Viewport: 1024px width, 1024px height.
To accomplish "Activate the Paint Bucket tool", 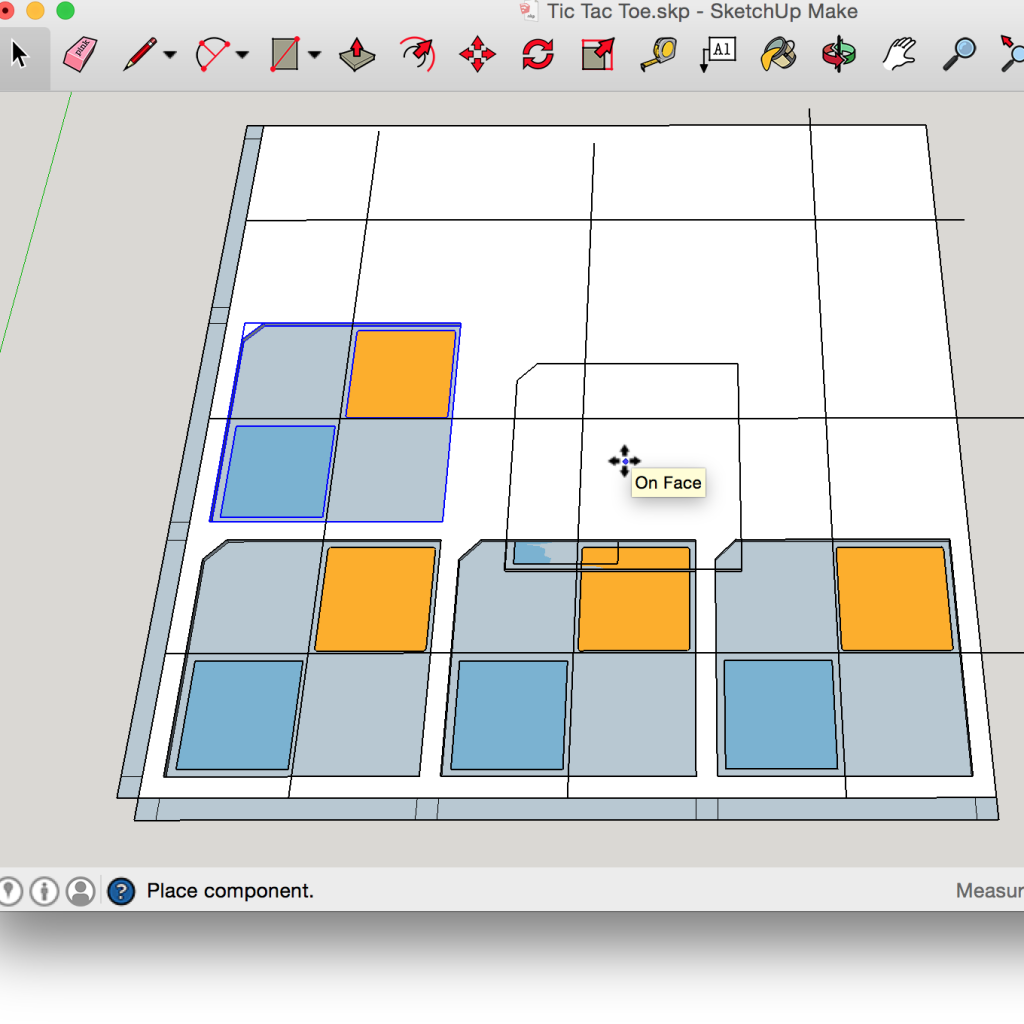I will click(x=778, y=55).
